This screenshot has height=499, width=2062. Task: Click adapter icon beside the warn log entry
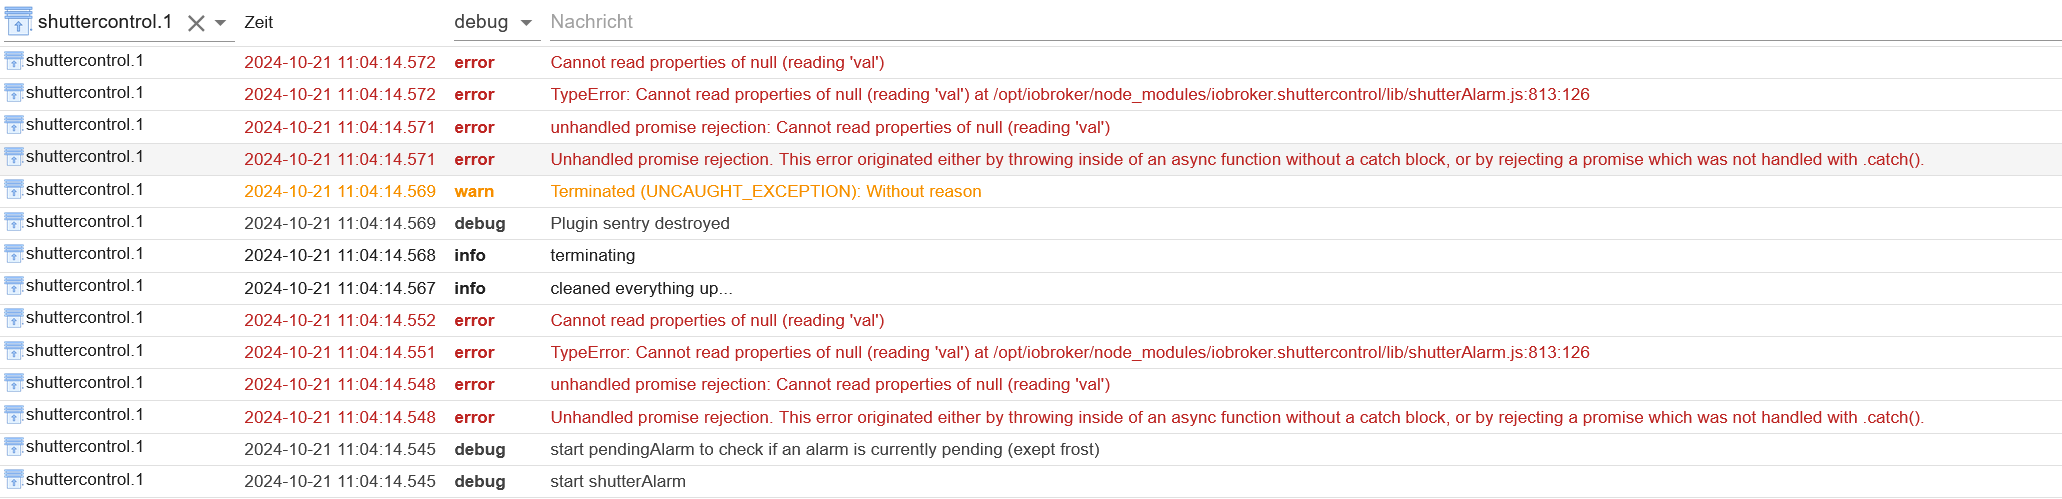tap(14, 190)
